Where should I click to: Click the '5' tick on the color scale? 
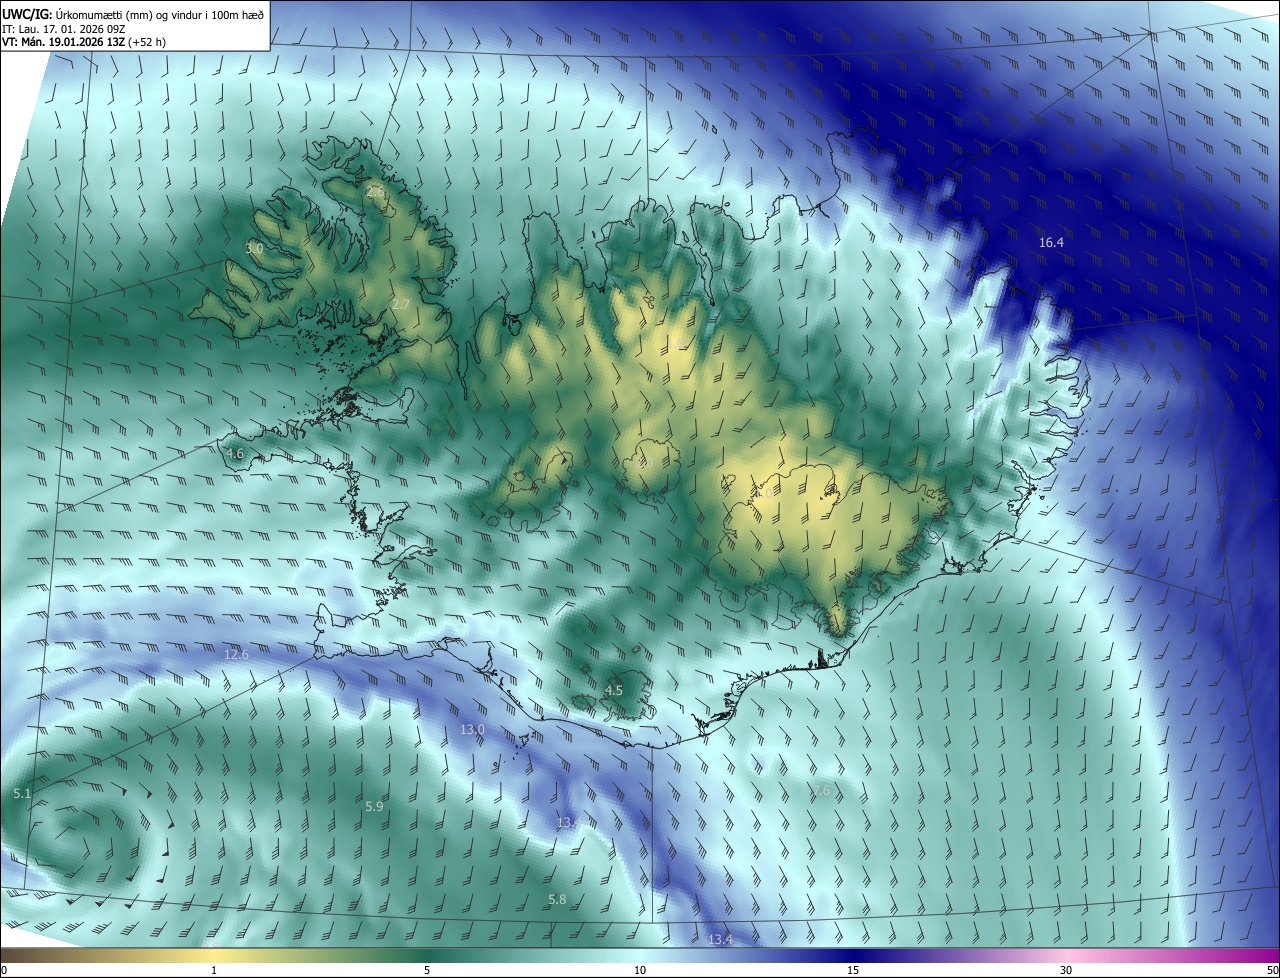point(427,970)
